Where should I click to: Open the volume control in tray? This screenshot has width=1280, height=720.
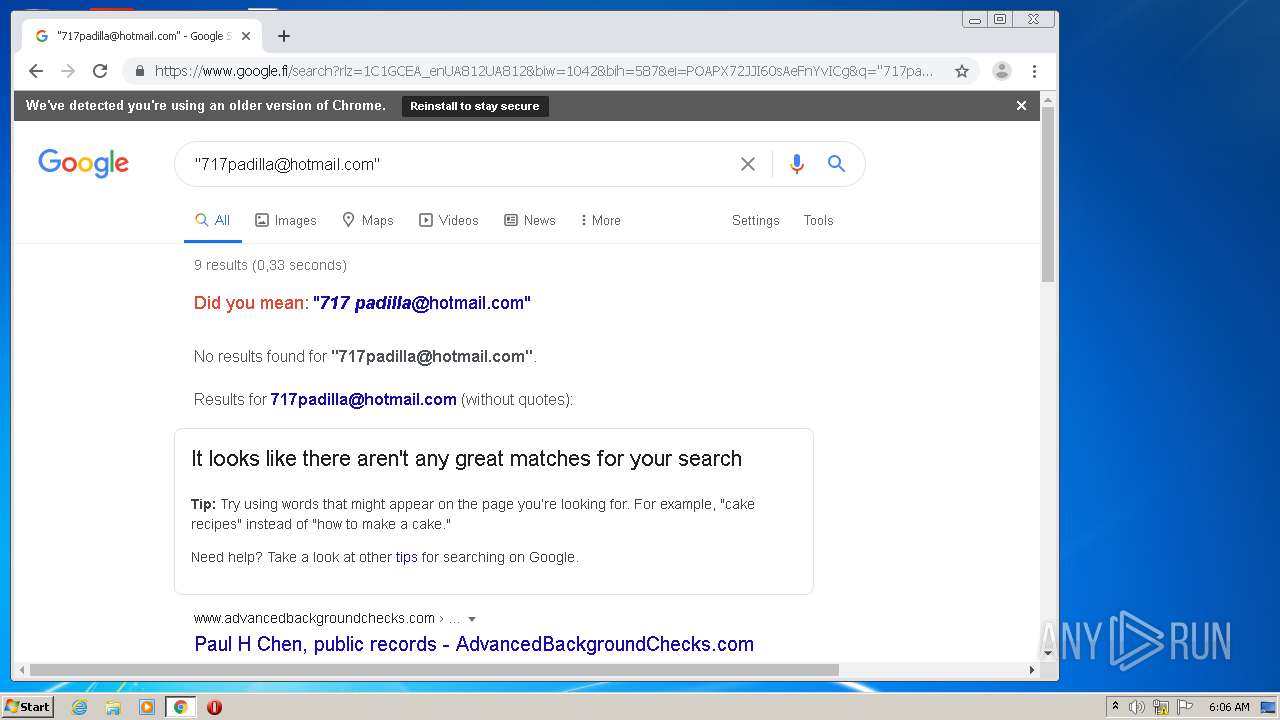coord(1137,707)
